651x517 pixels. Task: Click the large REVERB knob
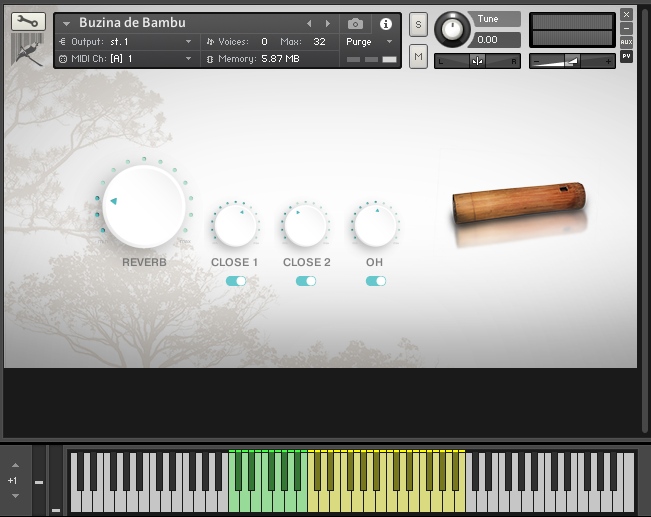(x=144, y=207)
